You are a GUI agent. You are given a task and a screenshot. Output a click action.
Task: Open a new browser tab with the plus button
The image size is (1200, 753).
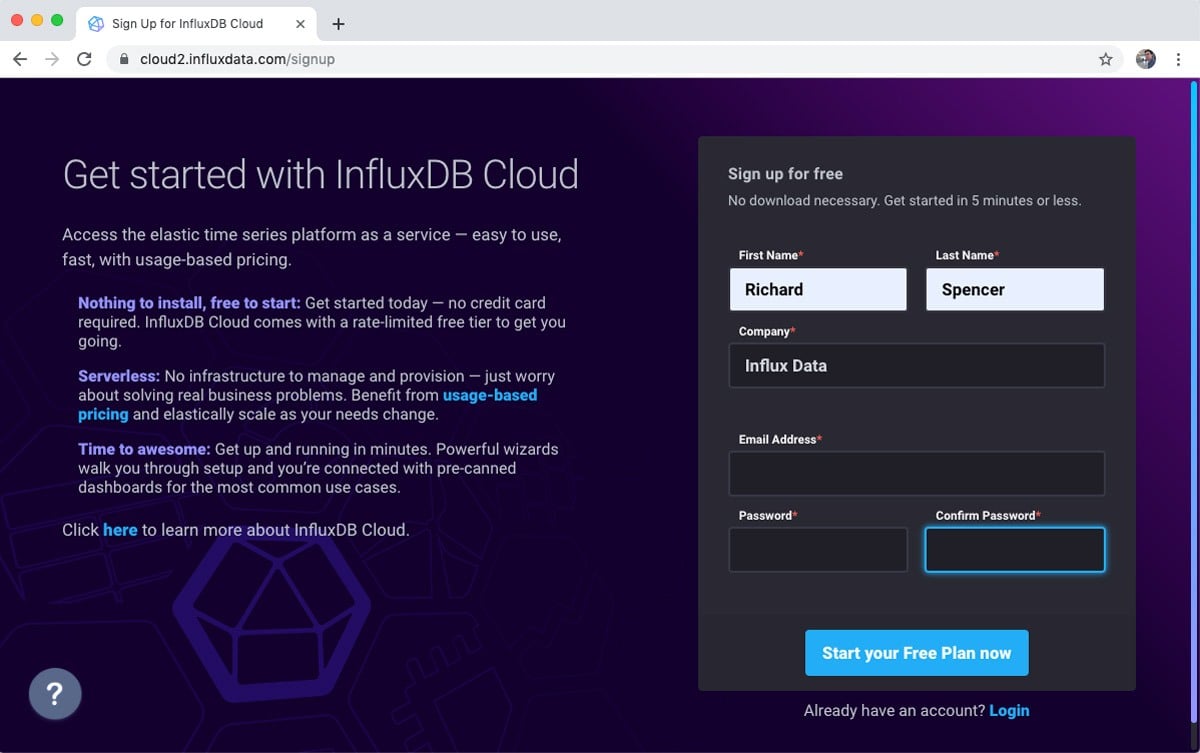pyautogui.click(x=338, y=23)
